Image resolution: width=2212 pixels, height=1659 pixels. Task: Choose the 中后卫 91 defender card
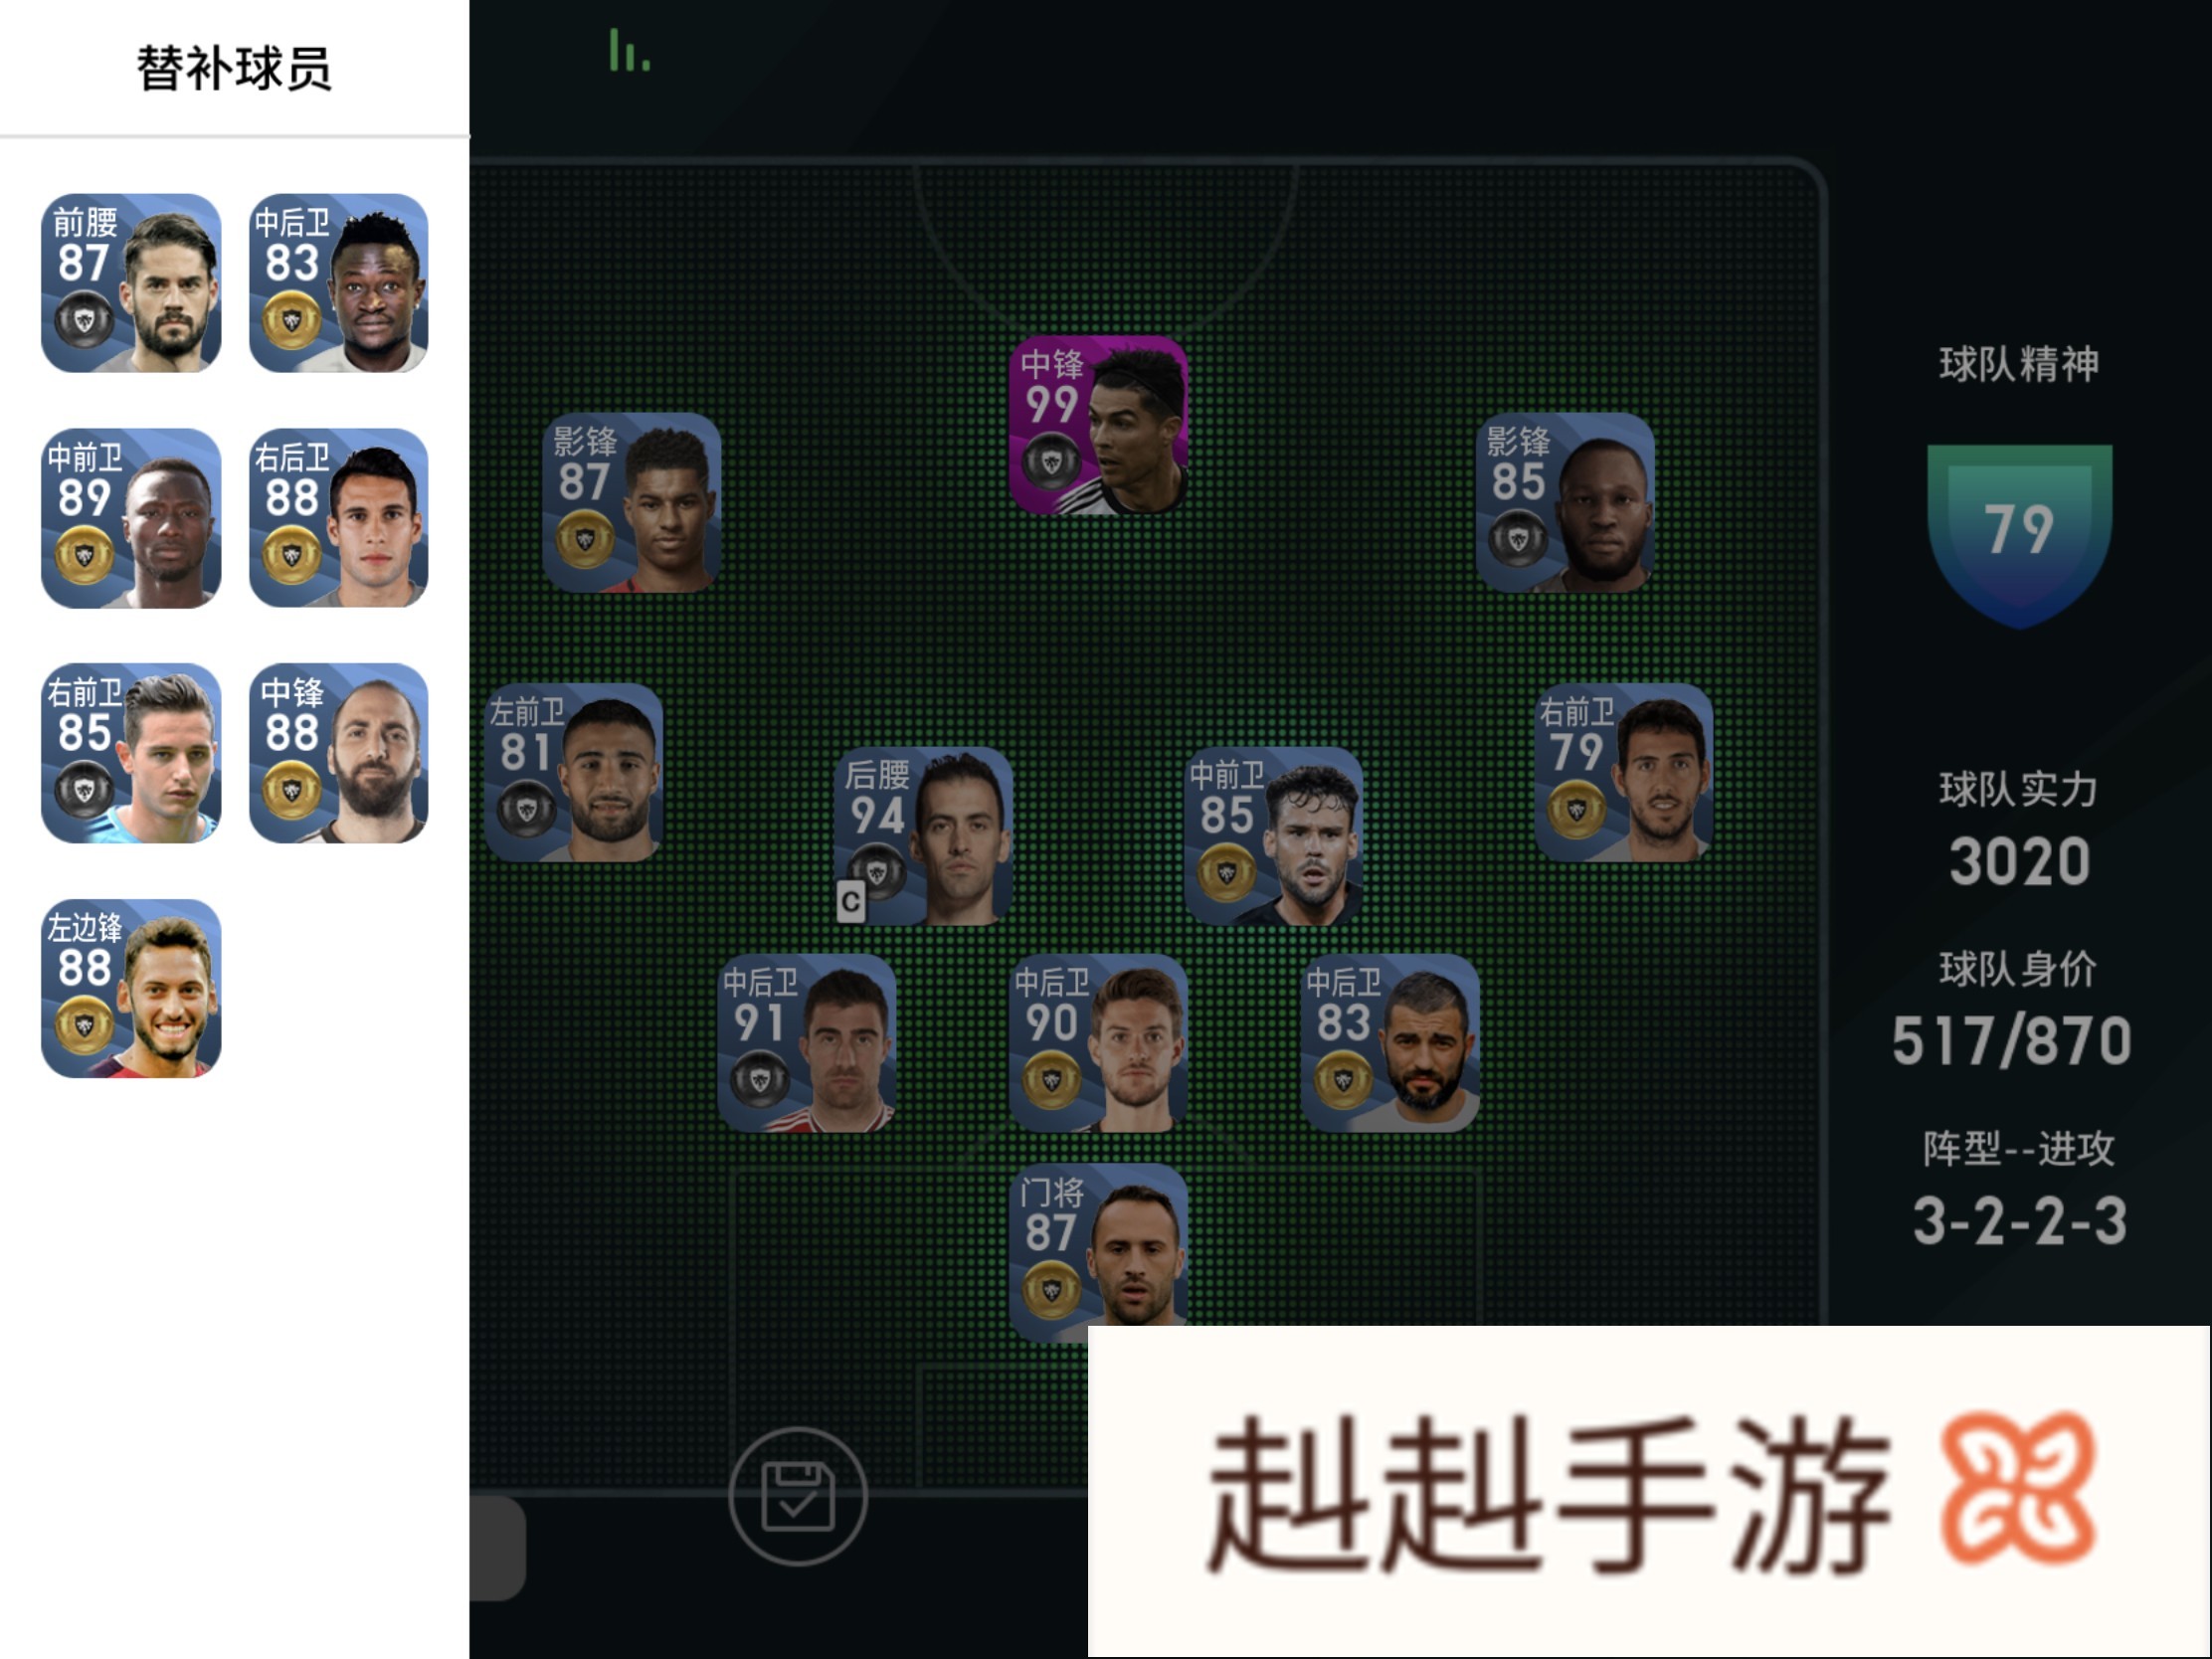(807, 1043)
